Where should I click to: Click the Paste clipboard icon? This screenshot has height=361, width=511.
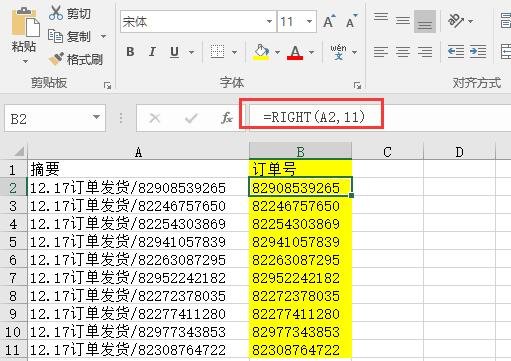coord(25,22)
